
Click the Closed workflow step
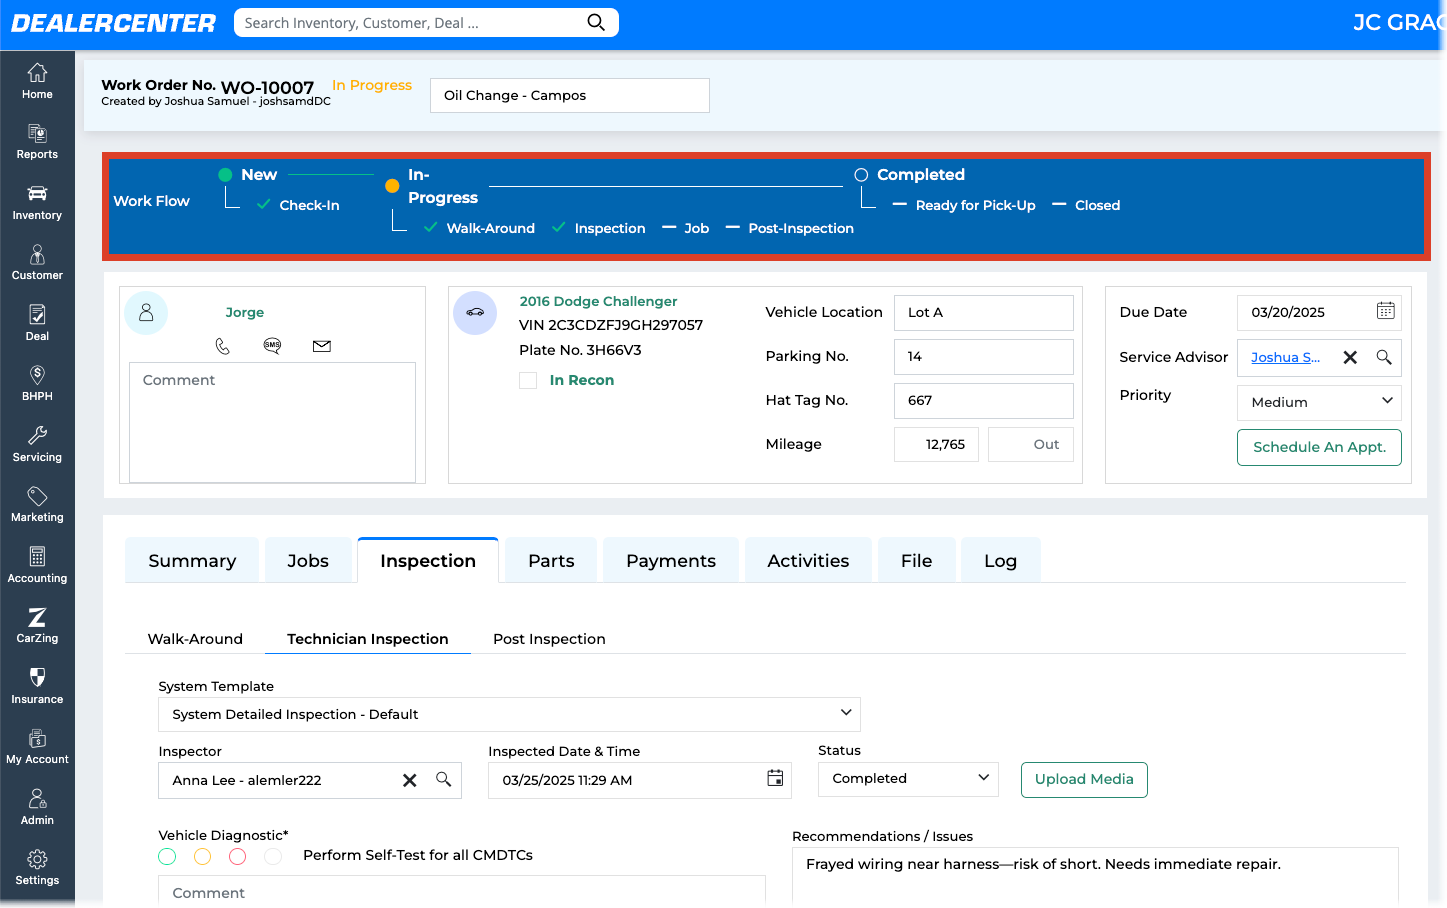click(1097, 205)
